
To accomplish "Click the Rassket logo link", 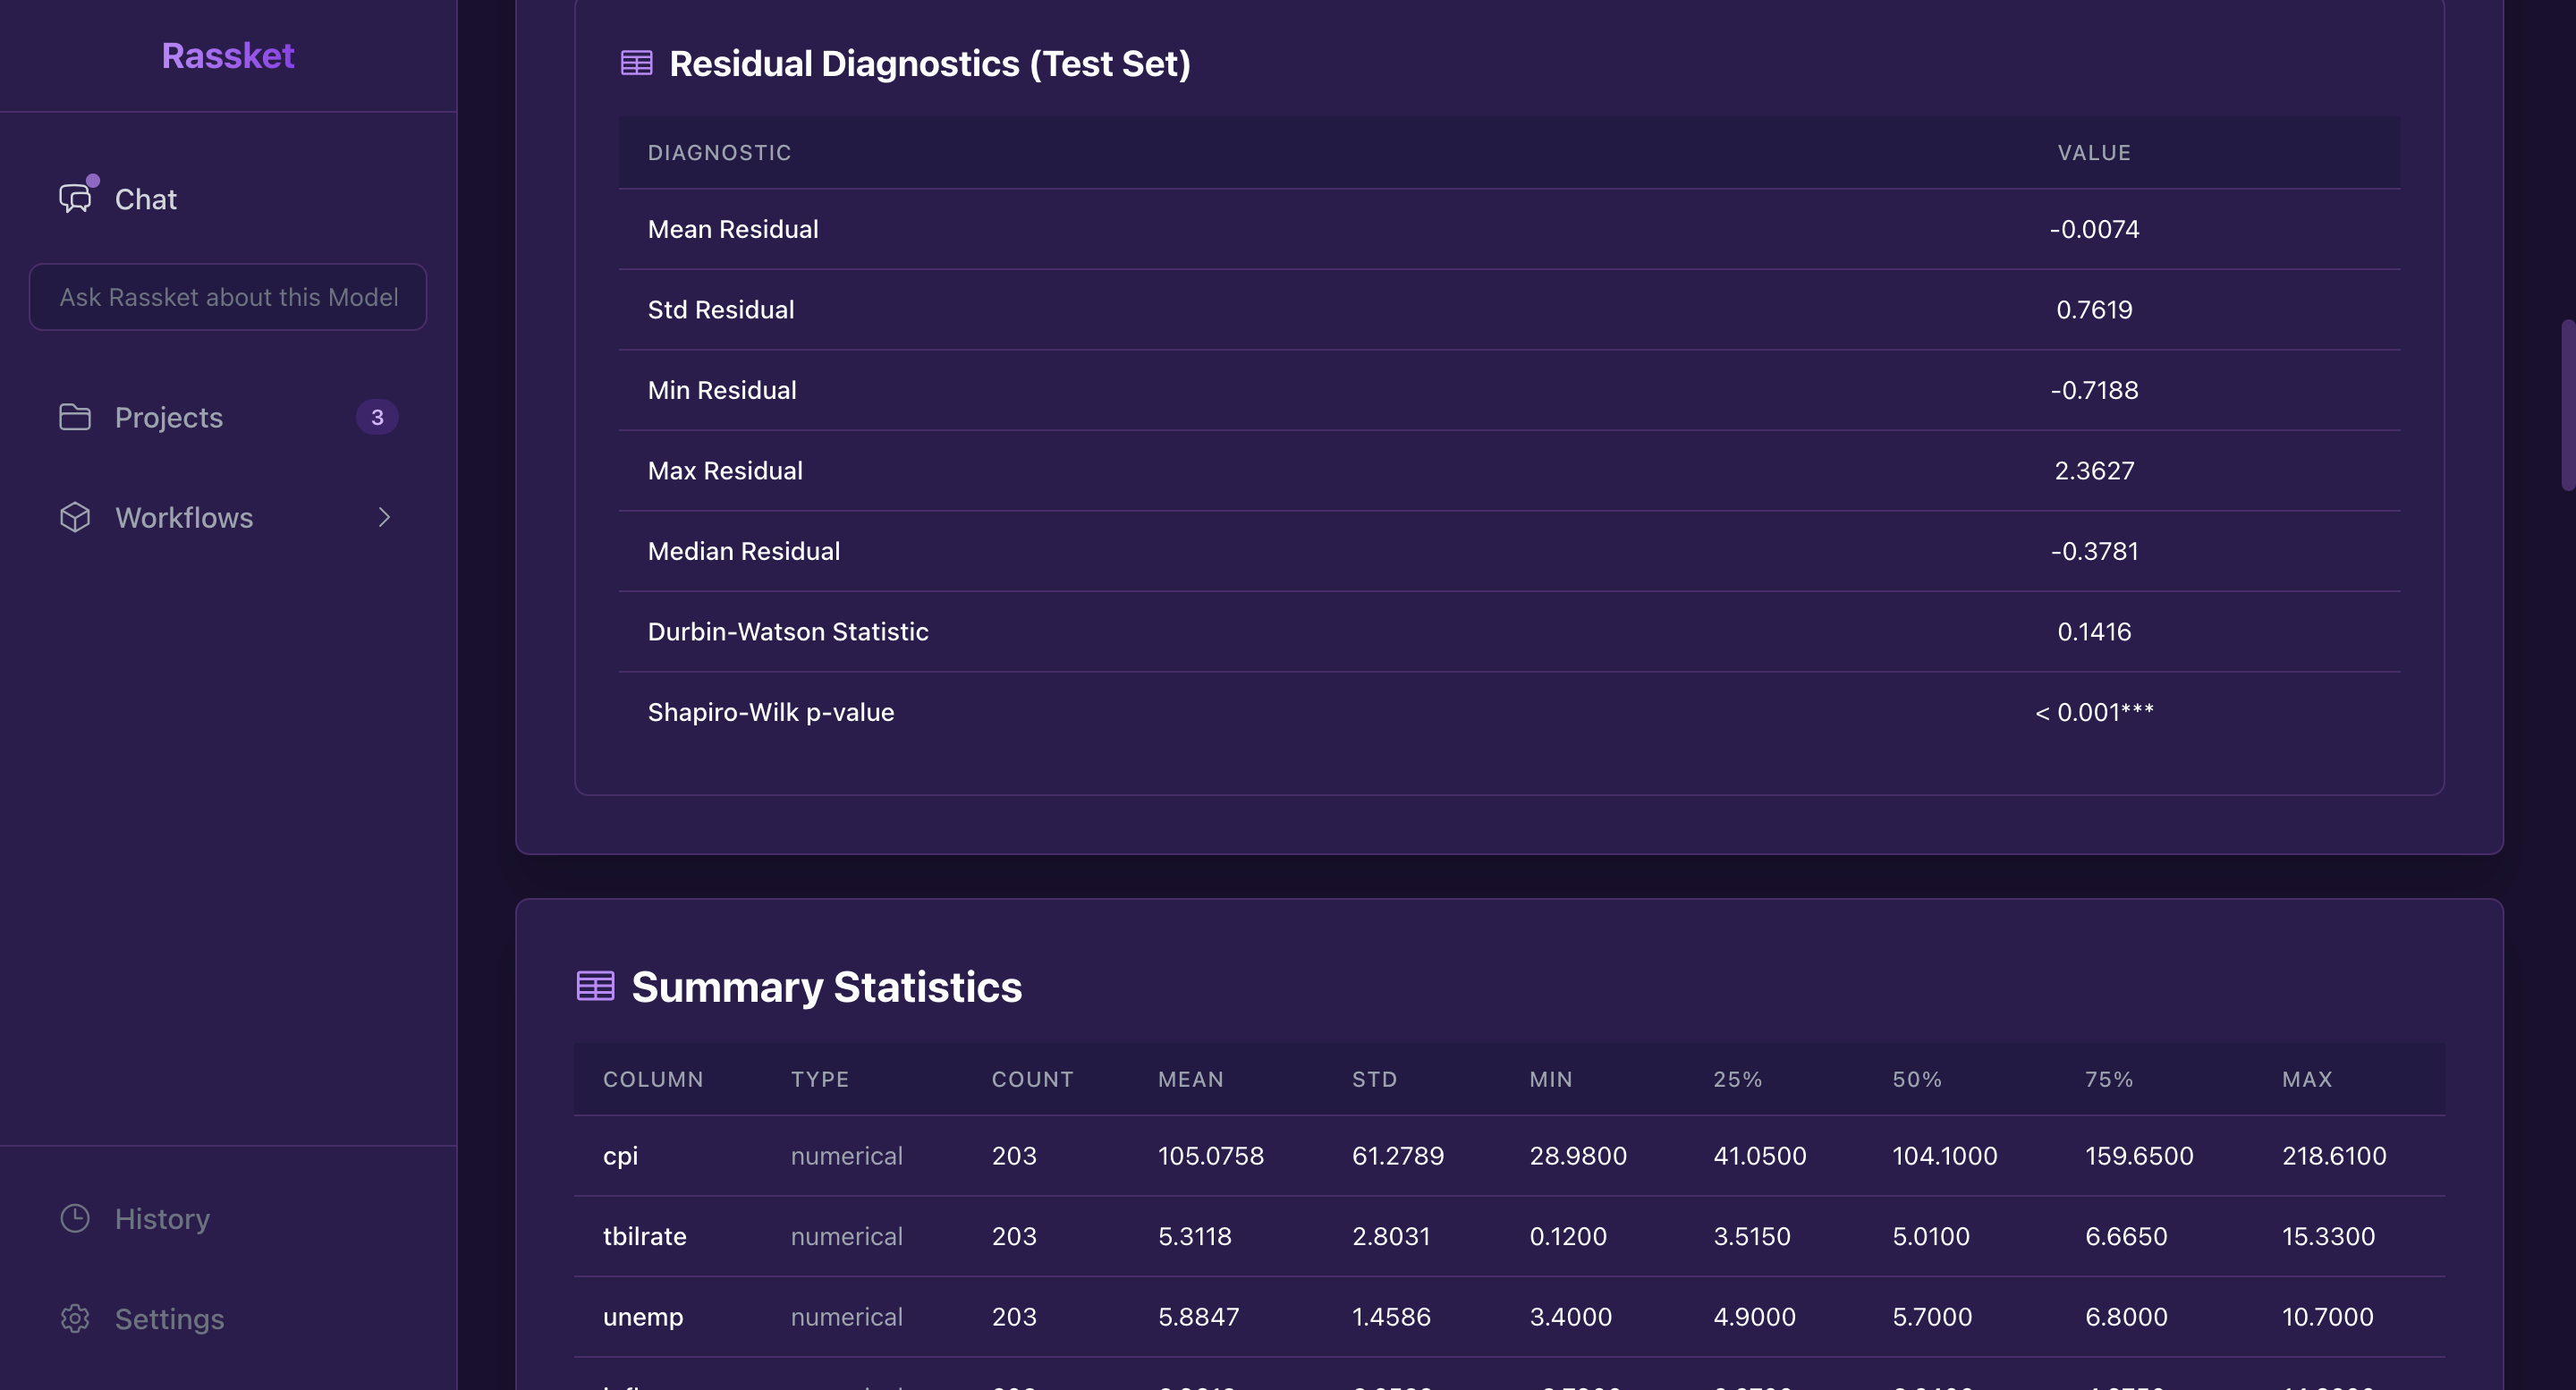I will pos(228,55).
